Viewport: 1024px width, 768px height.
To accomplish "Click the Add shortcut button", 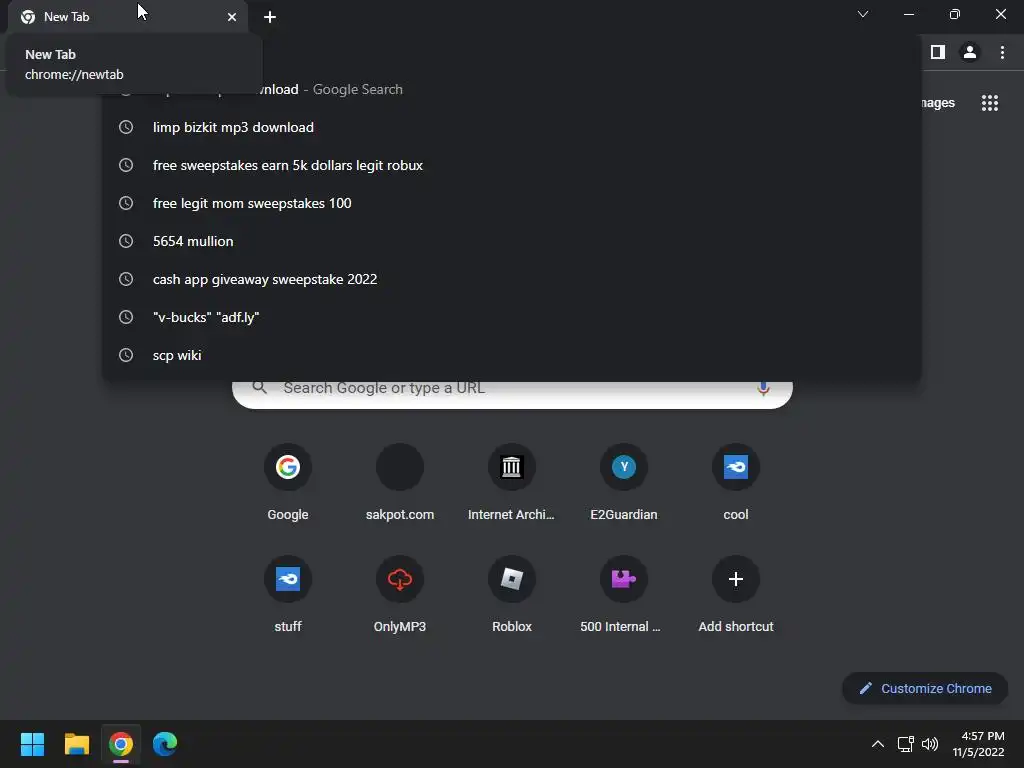I will tap(736, 595).
